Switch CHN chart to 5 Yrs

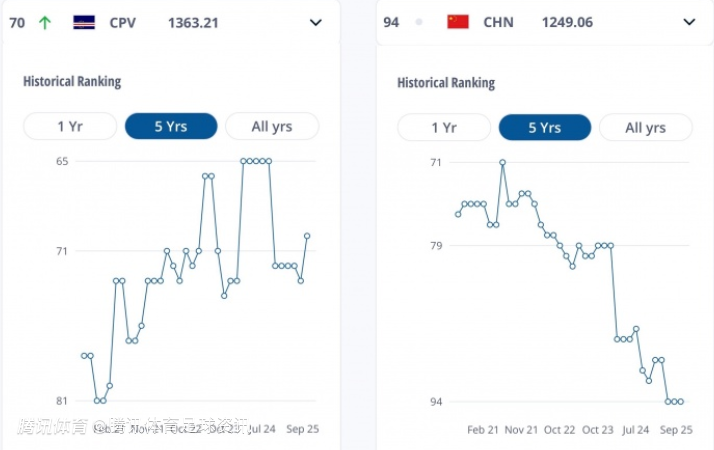[545, 127]
